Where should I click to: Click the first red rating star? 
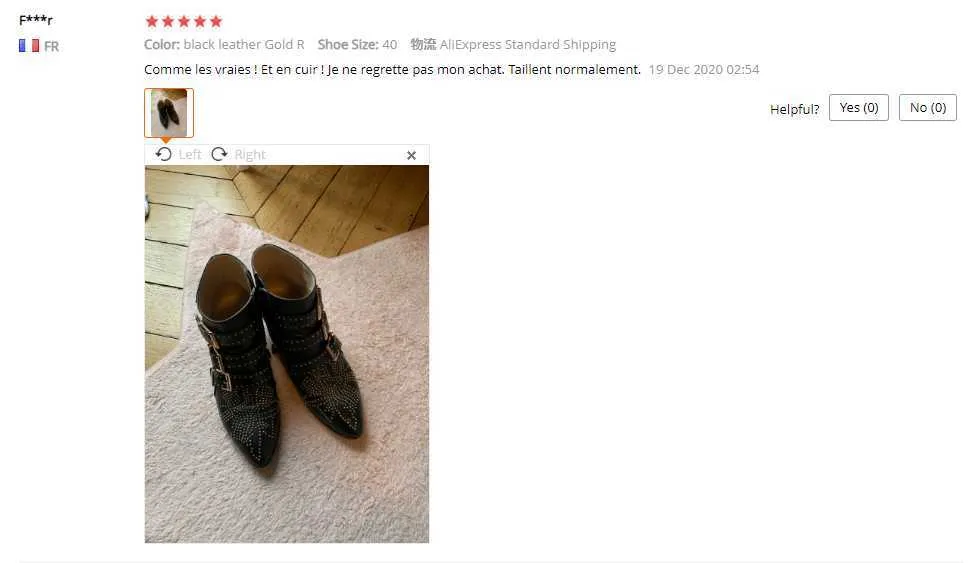click(x=152, y=21)
